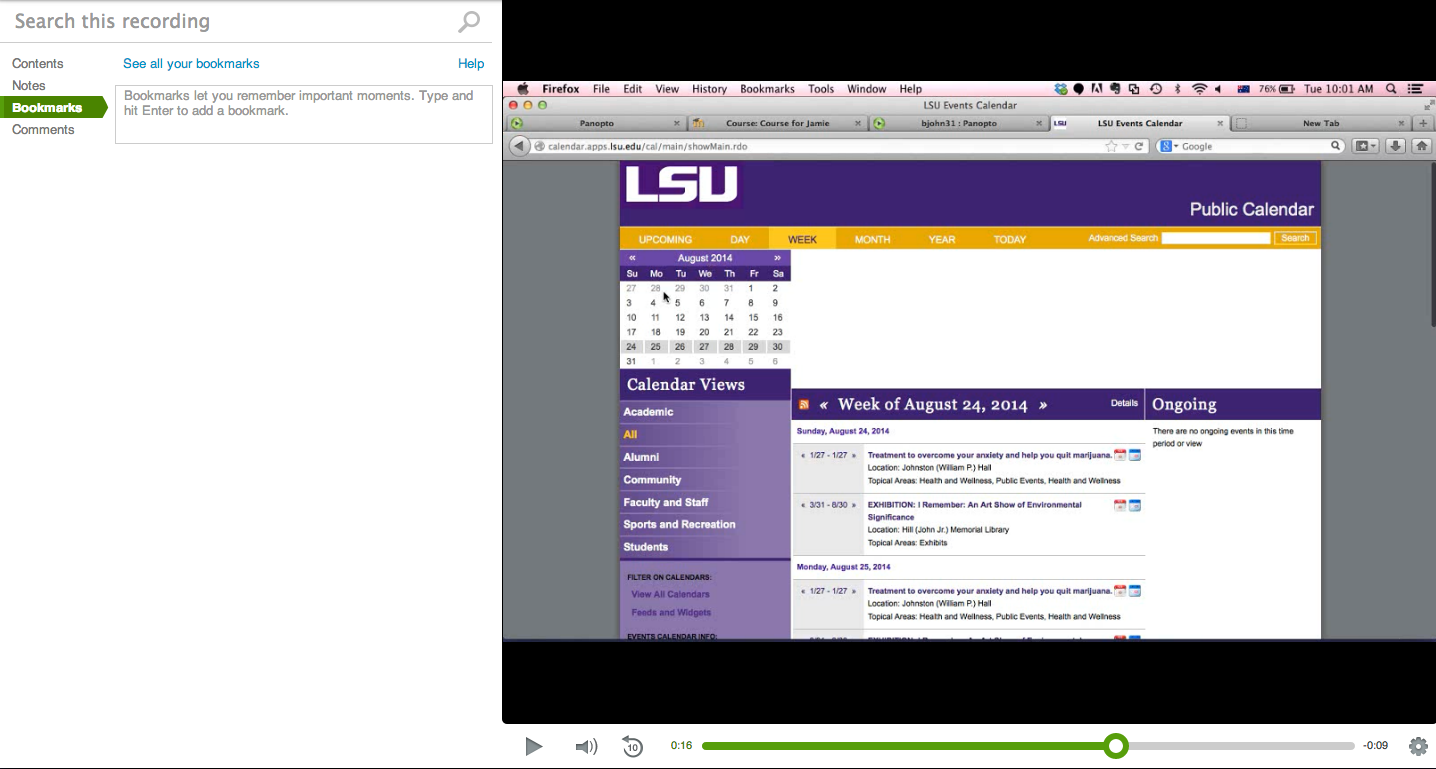Open the Advanced Search link

(1123, 238)
